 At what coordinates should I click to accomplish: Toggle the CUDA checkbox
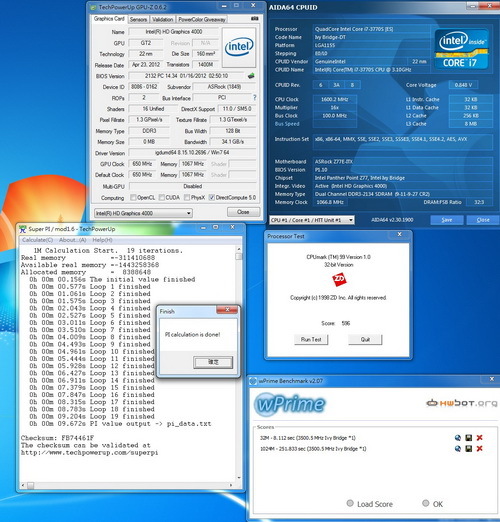[x=162, y=197]
